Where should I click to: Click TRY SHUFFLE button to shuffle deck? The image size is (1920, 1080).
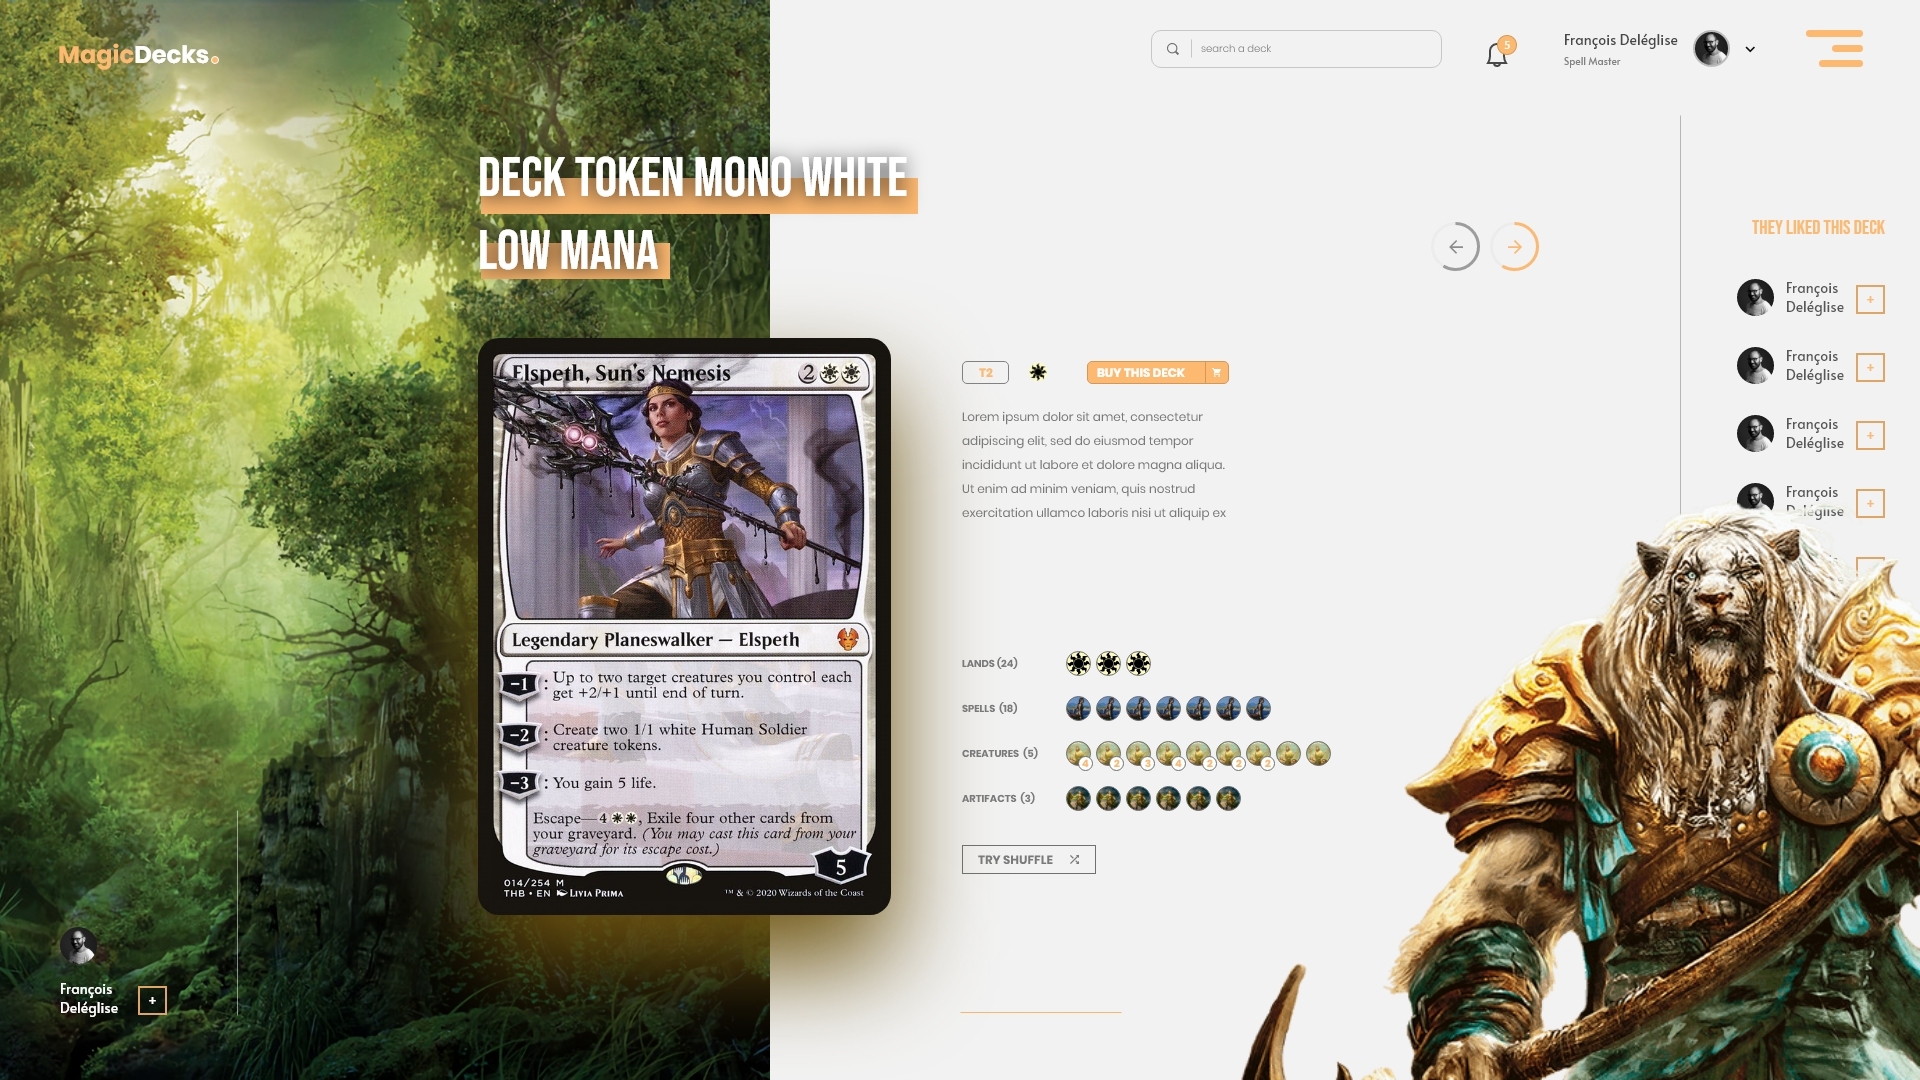[1027, 858]
